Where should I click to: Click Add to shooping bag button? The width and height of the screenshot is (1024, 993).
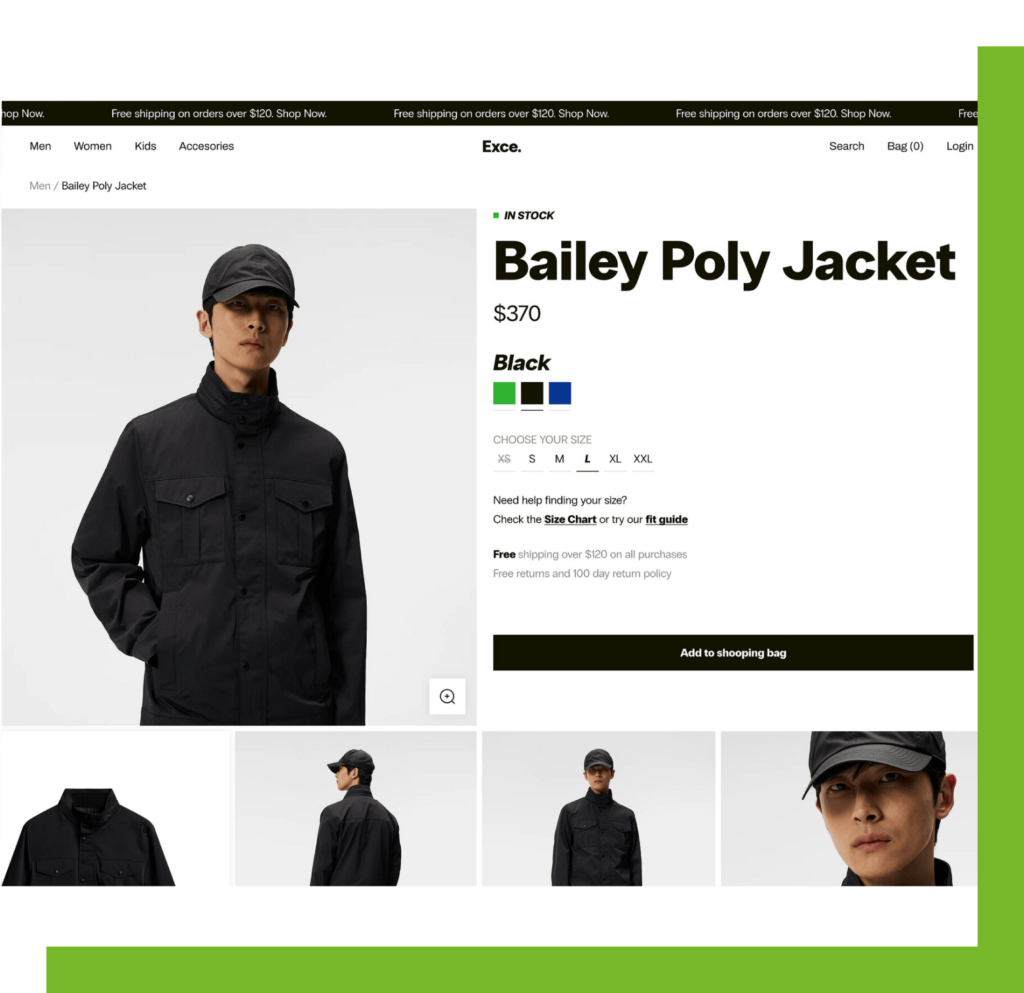(733, 653)
